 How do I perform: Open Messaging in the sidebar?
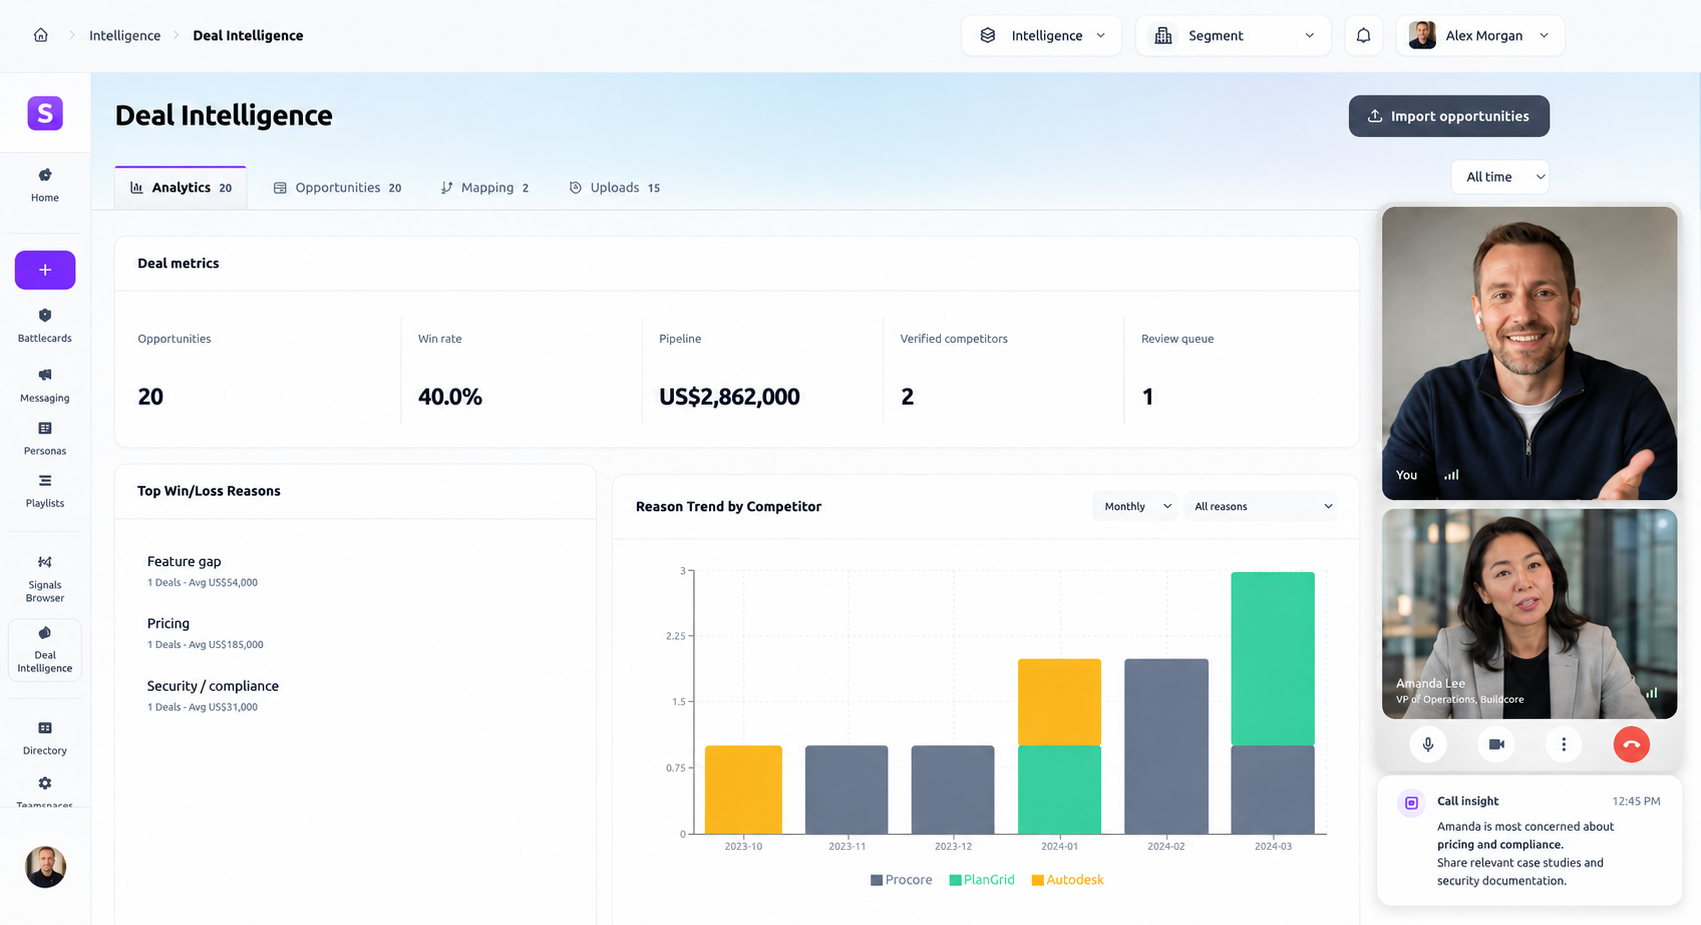pyautogui.click(x=45, y=385)
